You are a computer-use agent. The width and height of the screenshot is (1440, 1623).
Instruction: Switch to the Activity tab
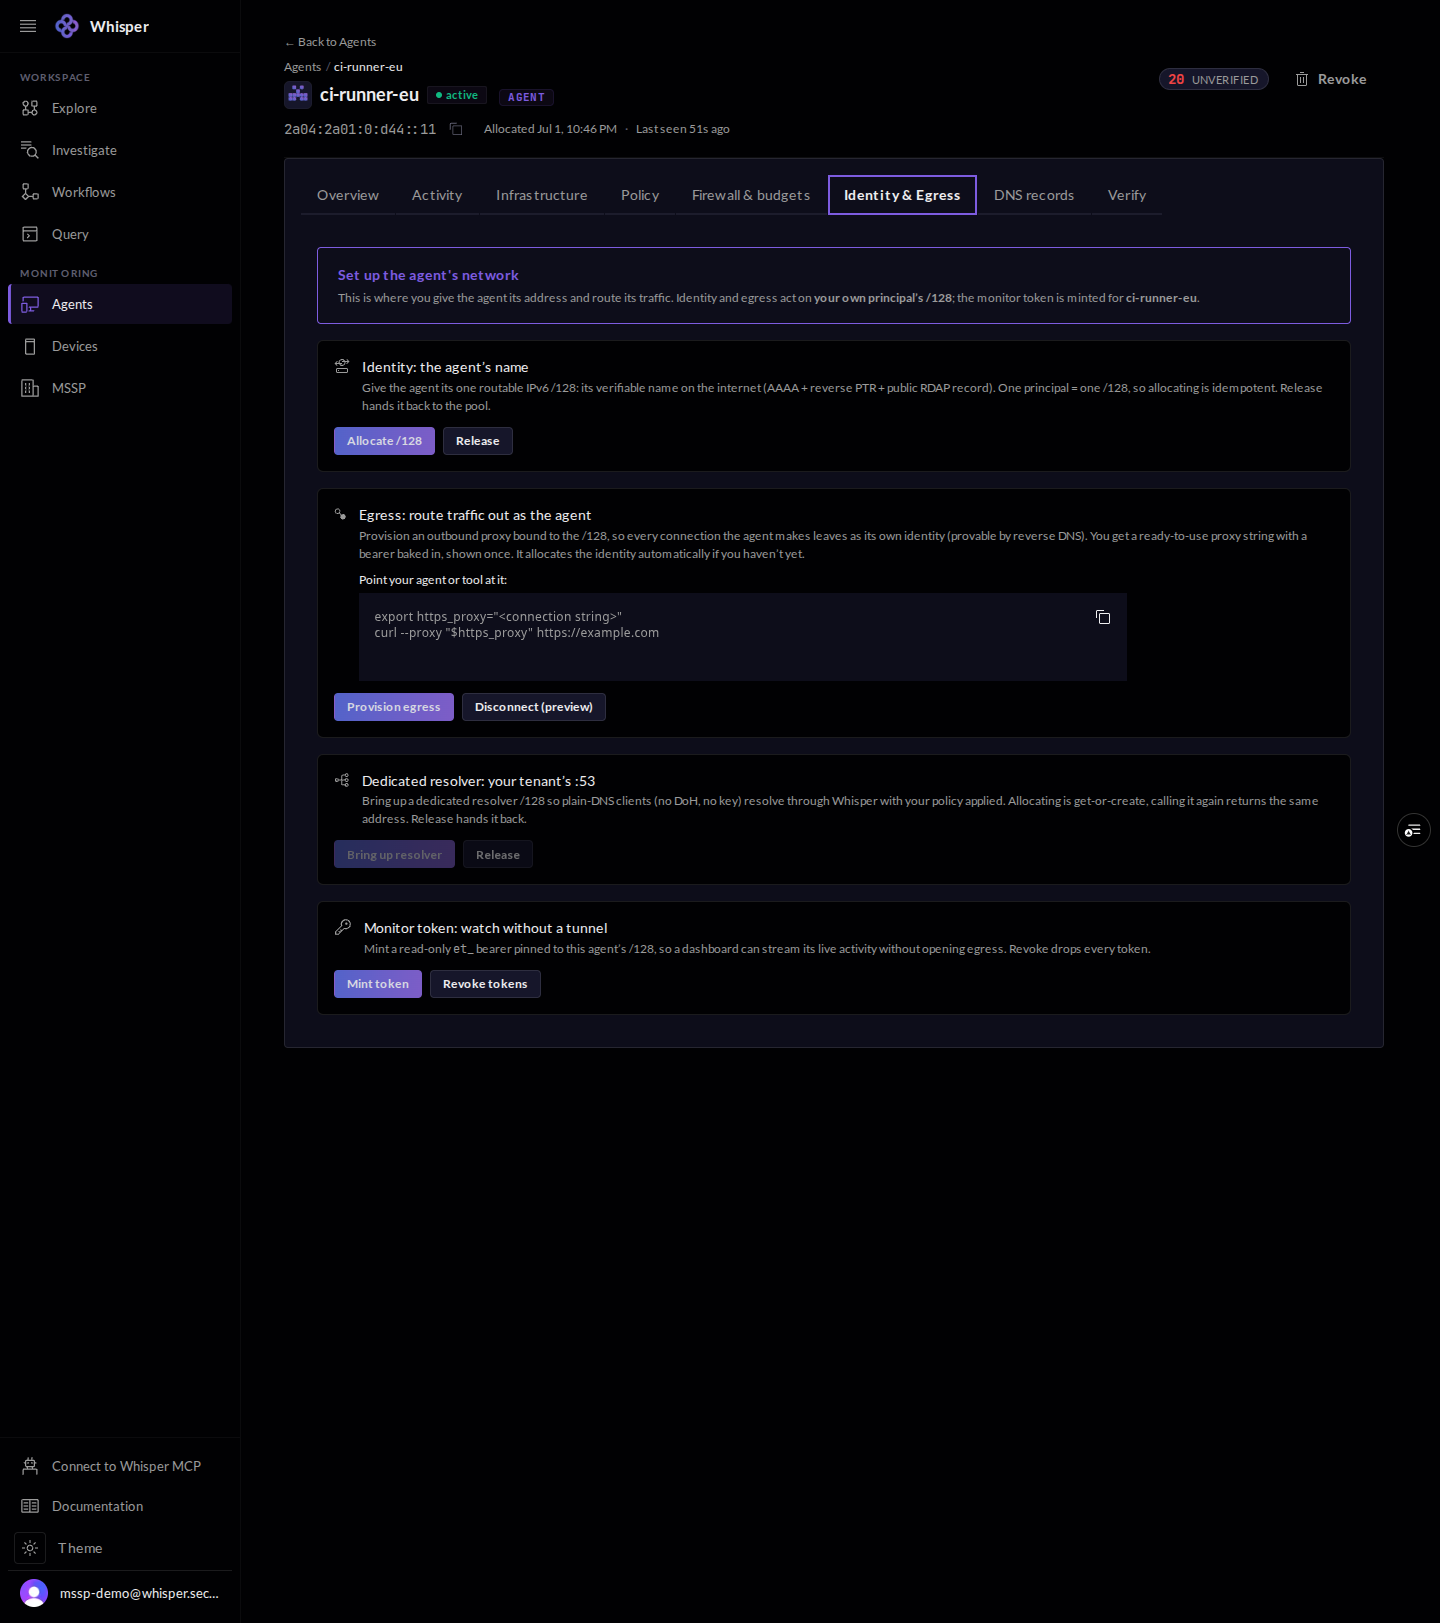(437, 195)
